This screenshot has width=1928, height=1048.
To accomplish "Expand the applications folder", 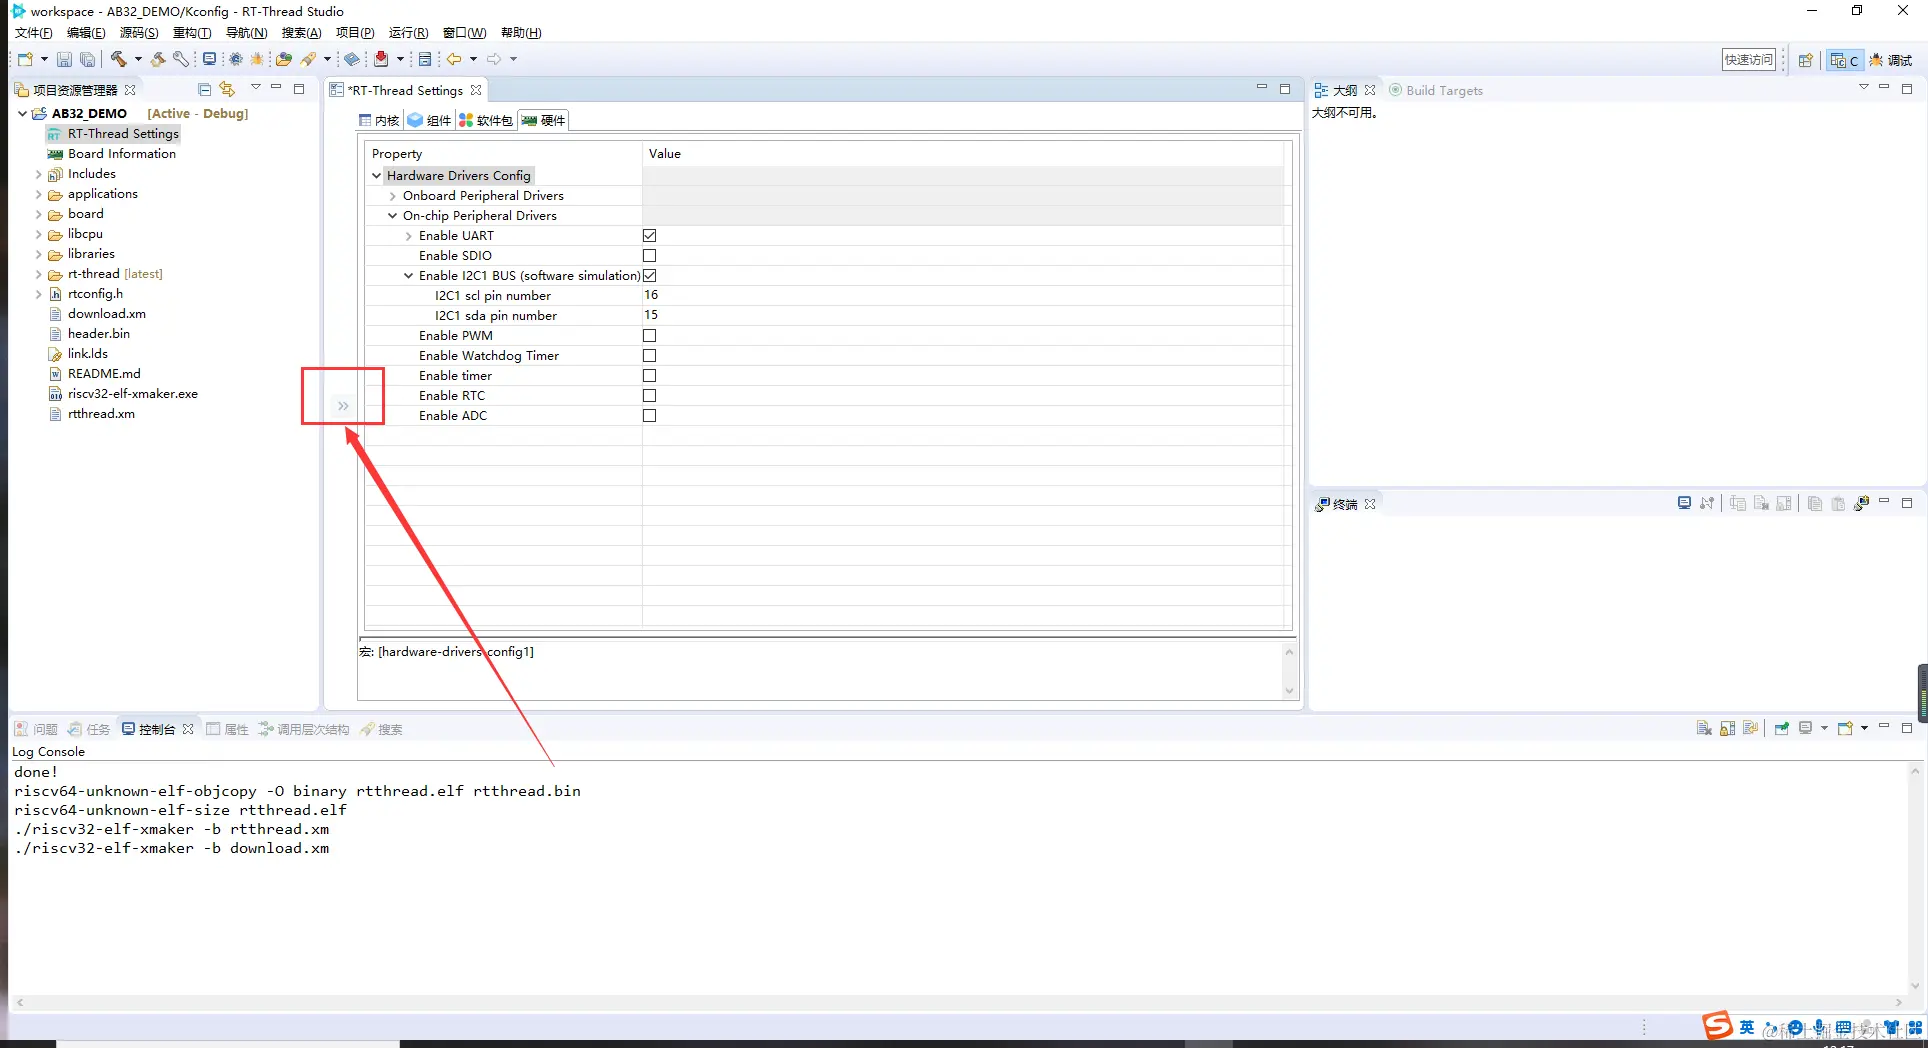I will (x=38, y=194).
